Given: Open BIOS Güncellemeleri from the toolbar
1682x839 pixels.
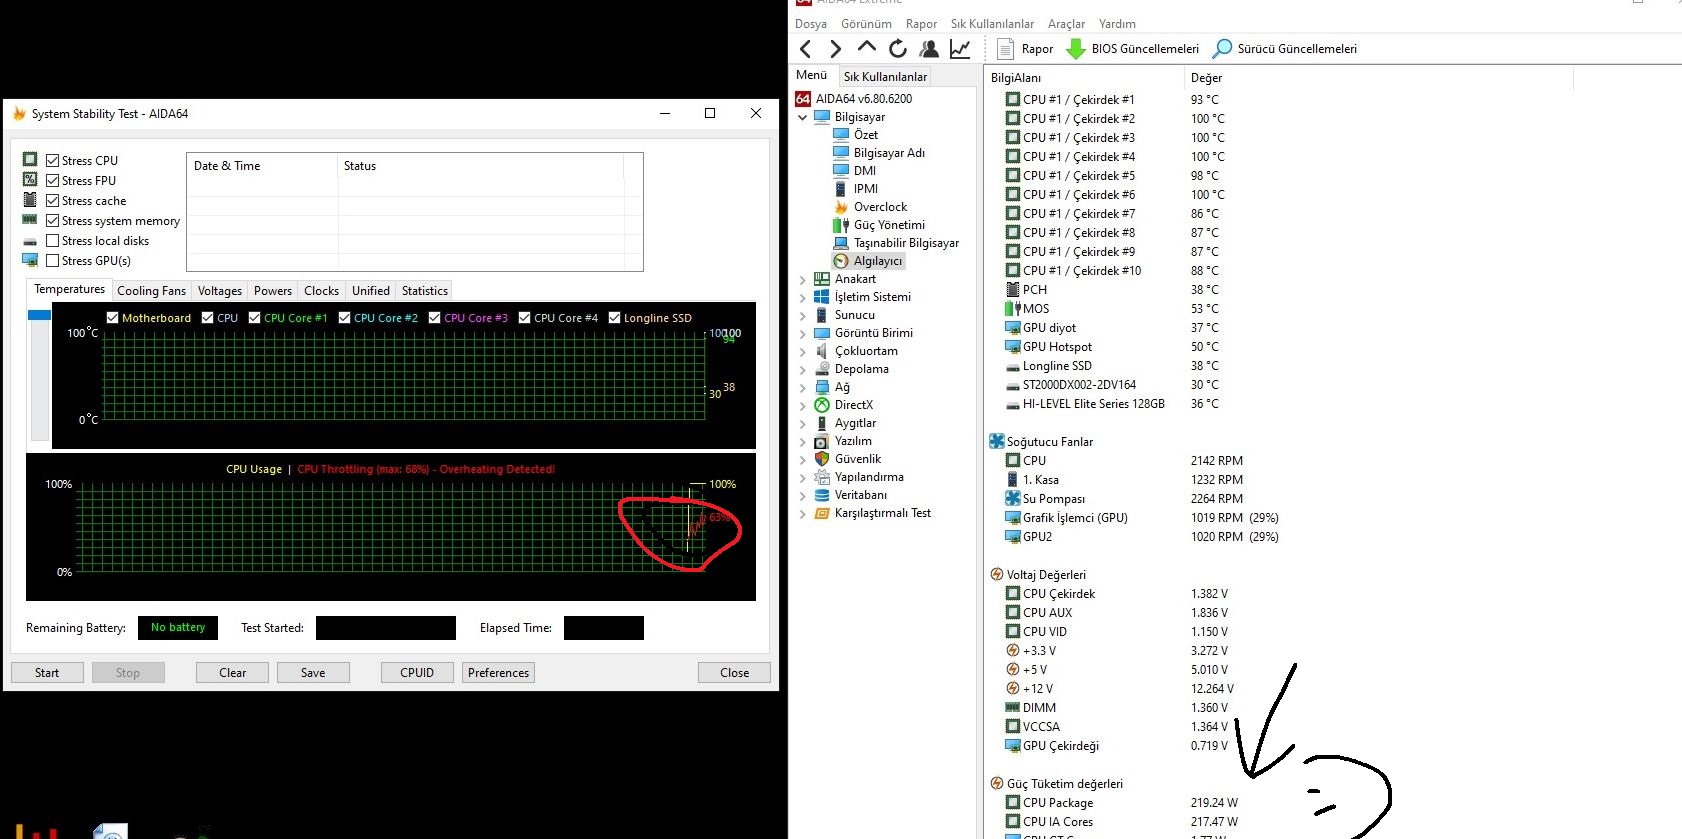Looking at the screenshot, I should click(1133, 49).
